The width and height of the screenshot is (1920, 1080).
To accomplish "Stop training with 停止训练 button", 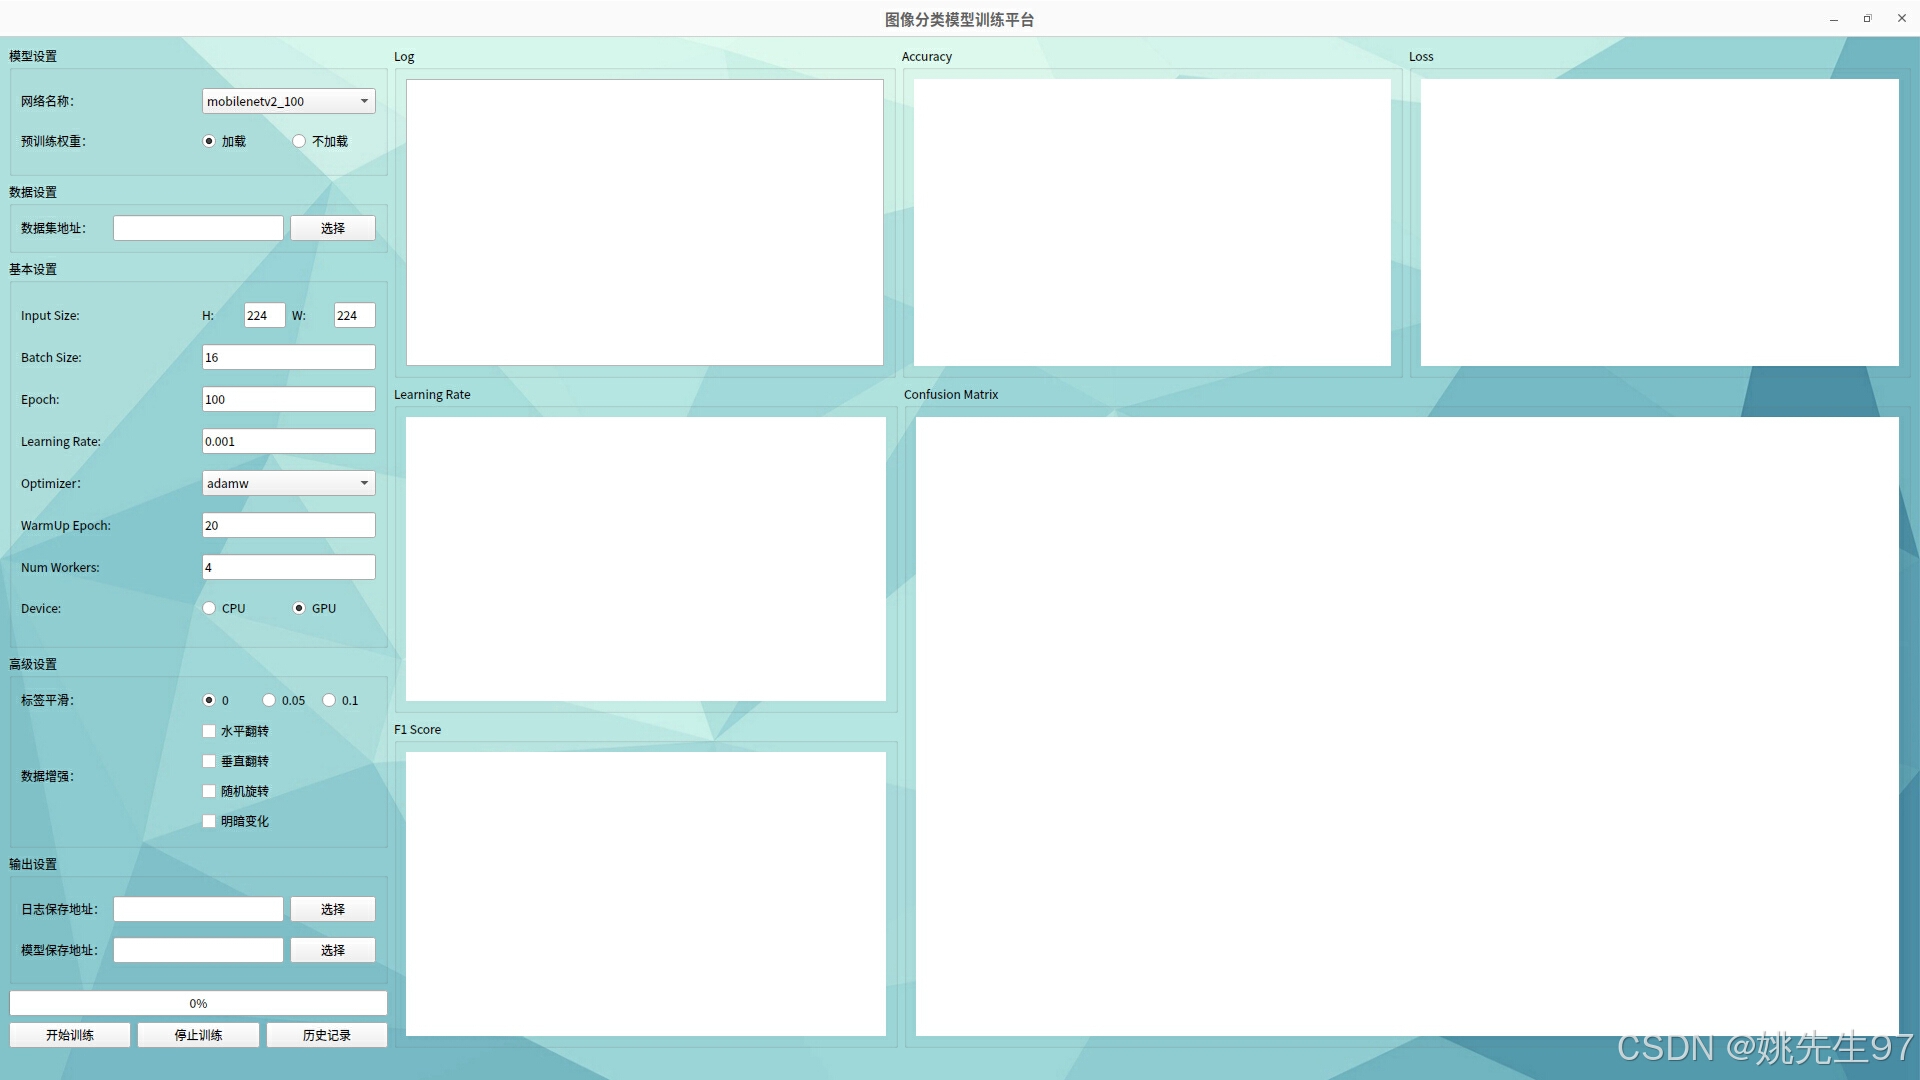I will (x=198, y=1035).
